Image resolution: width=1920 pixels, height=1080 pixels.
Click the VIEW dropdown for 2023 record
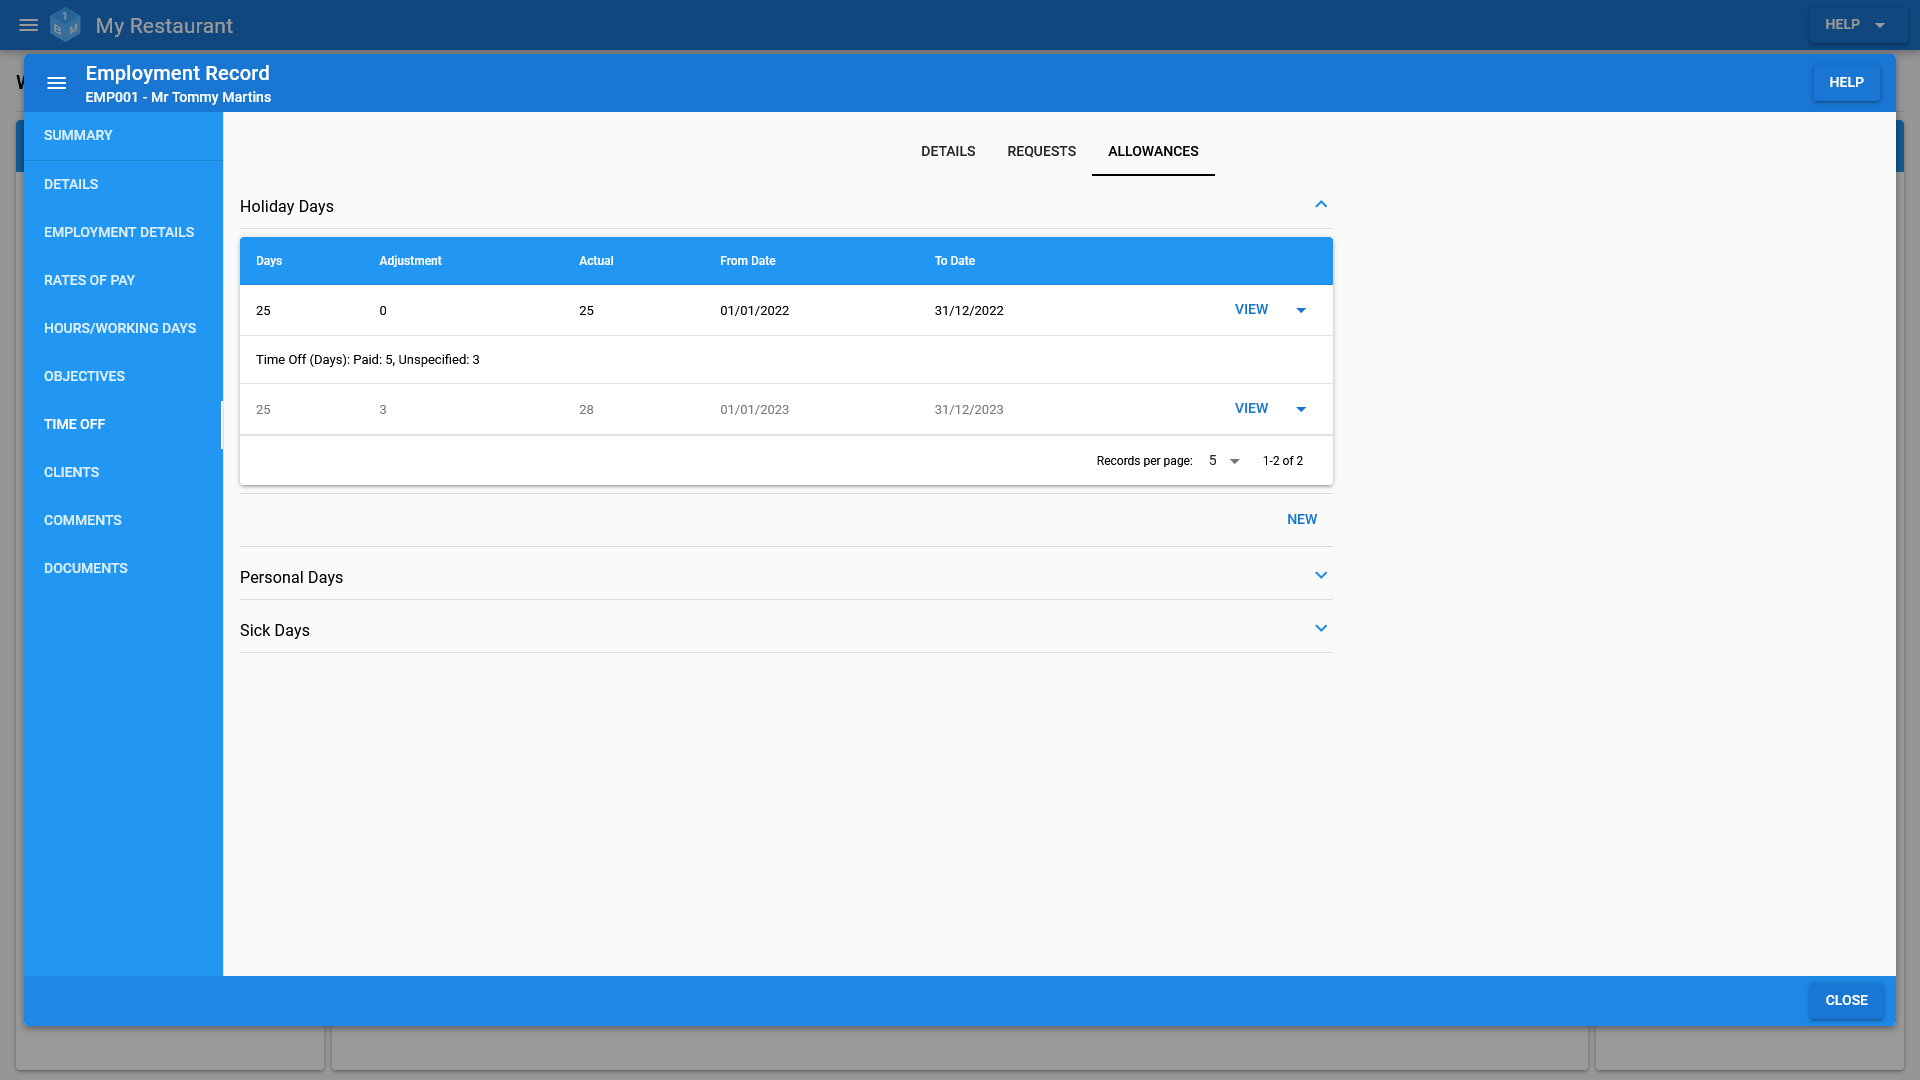(1302, 409)
